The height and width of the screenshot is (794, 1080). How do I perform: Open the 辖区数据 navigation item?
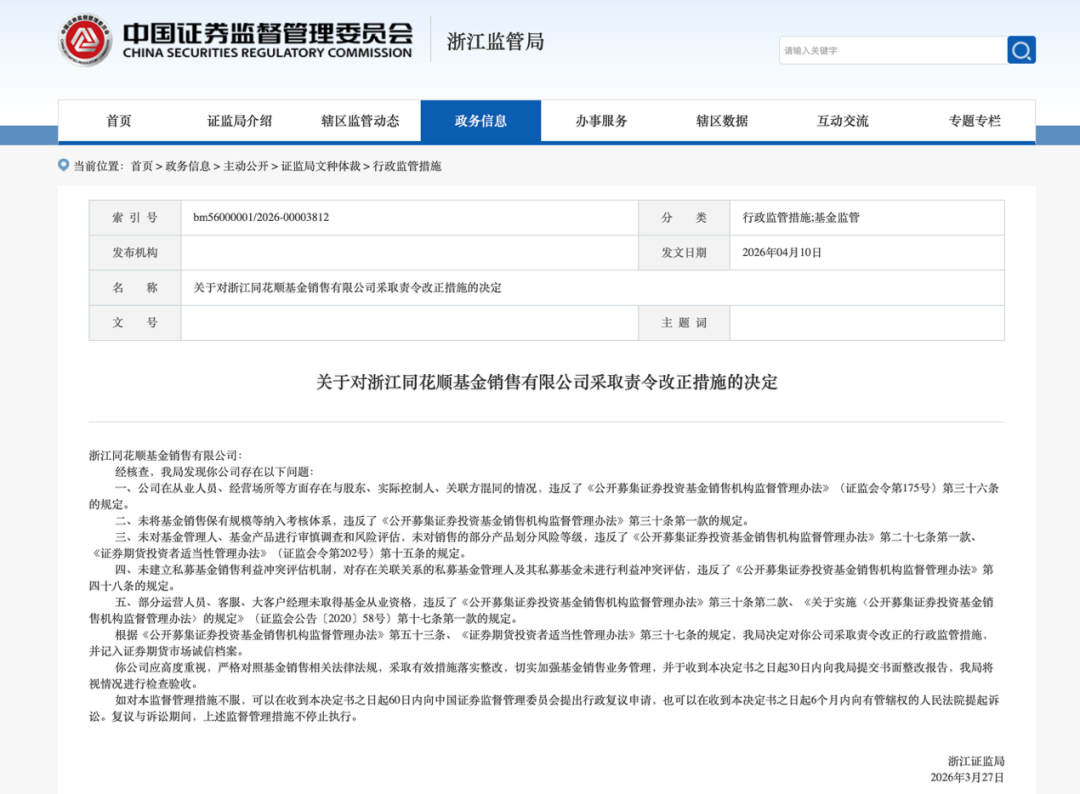point(721,120)
